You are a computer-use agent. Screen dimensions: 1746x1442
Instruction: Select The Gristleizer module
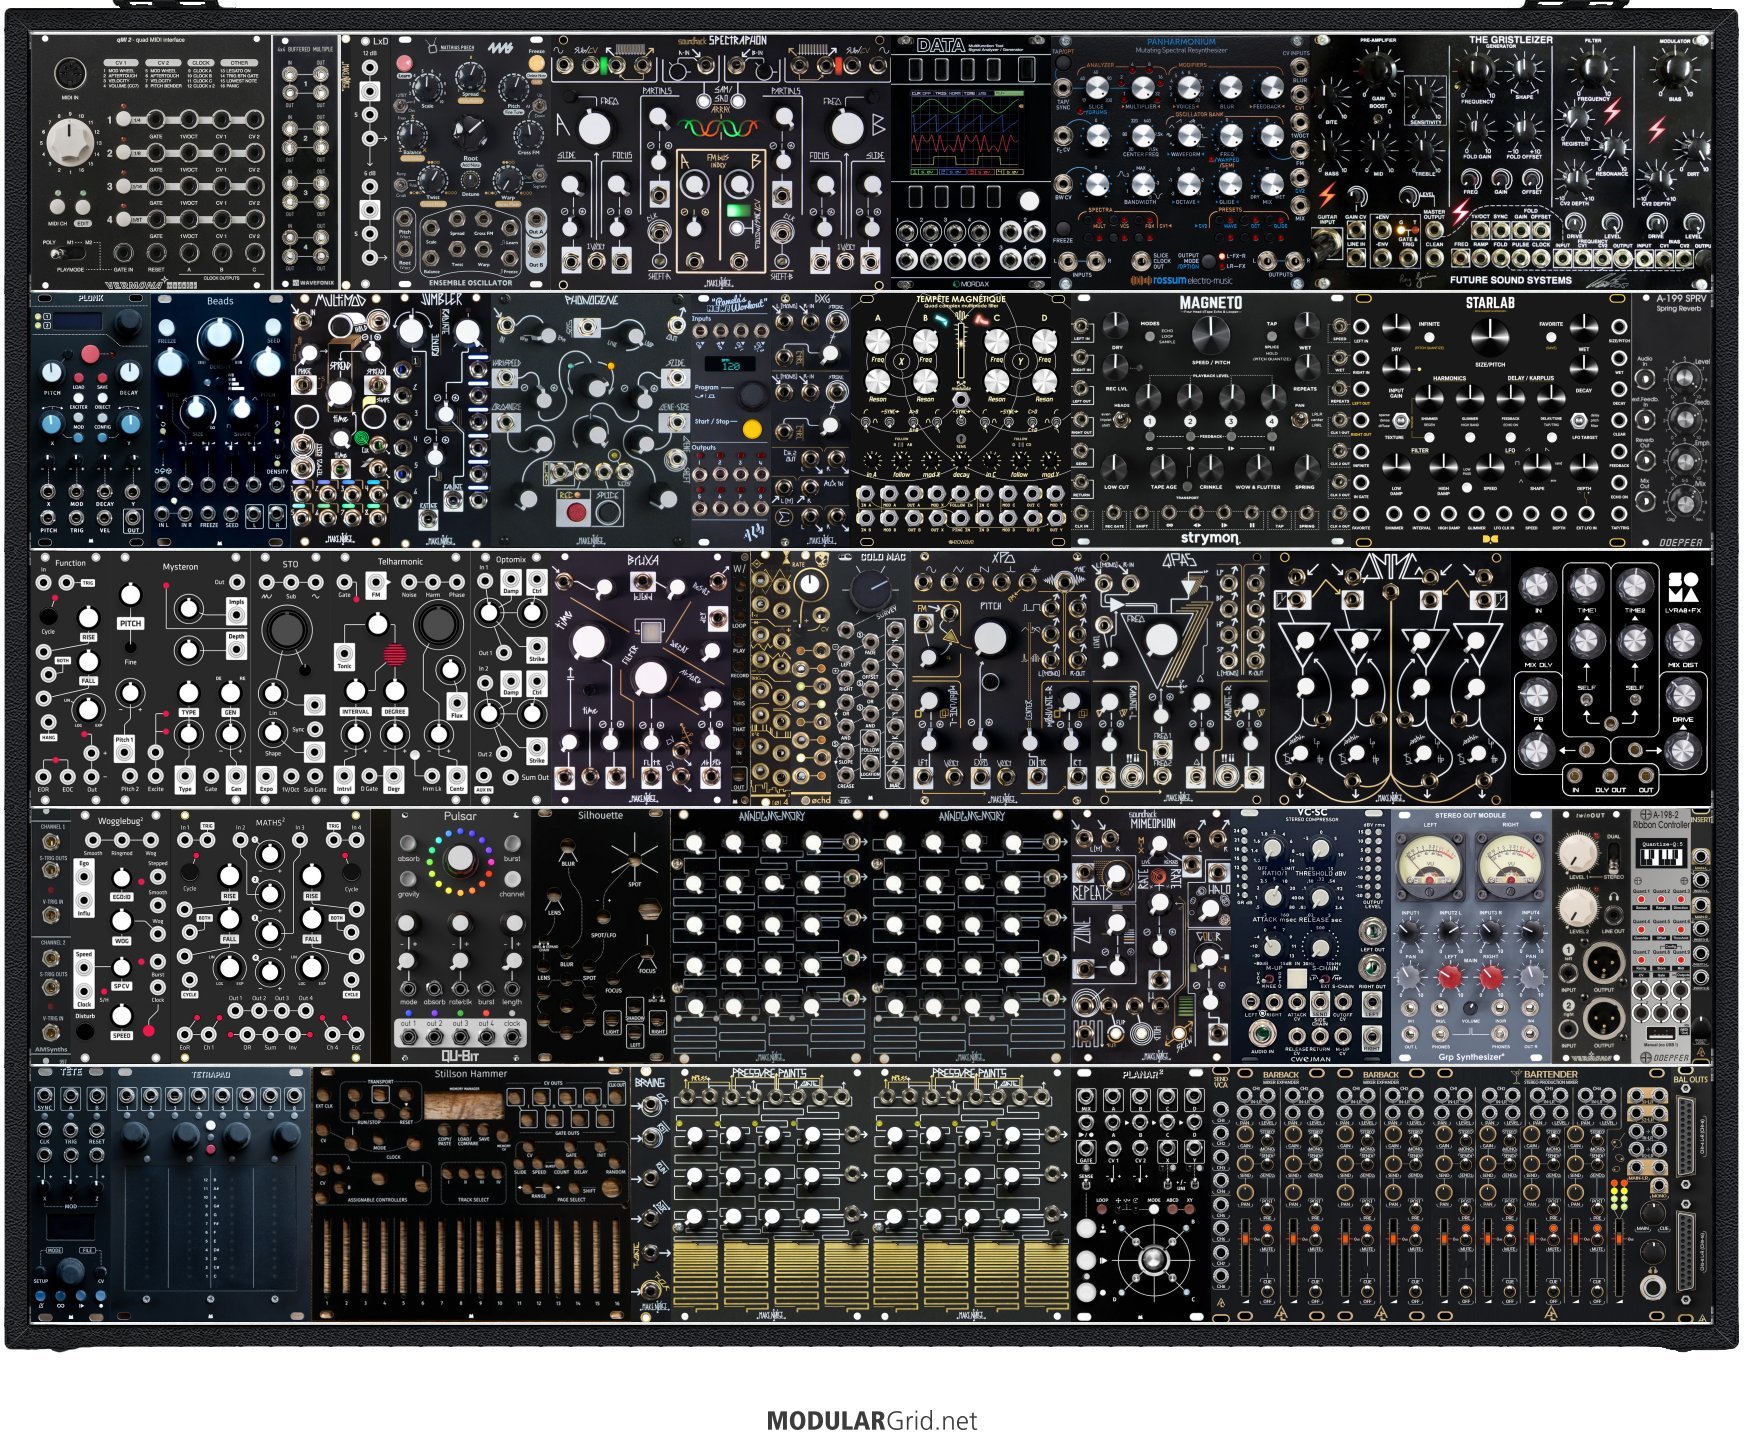(1512, 162)
